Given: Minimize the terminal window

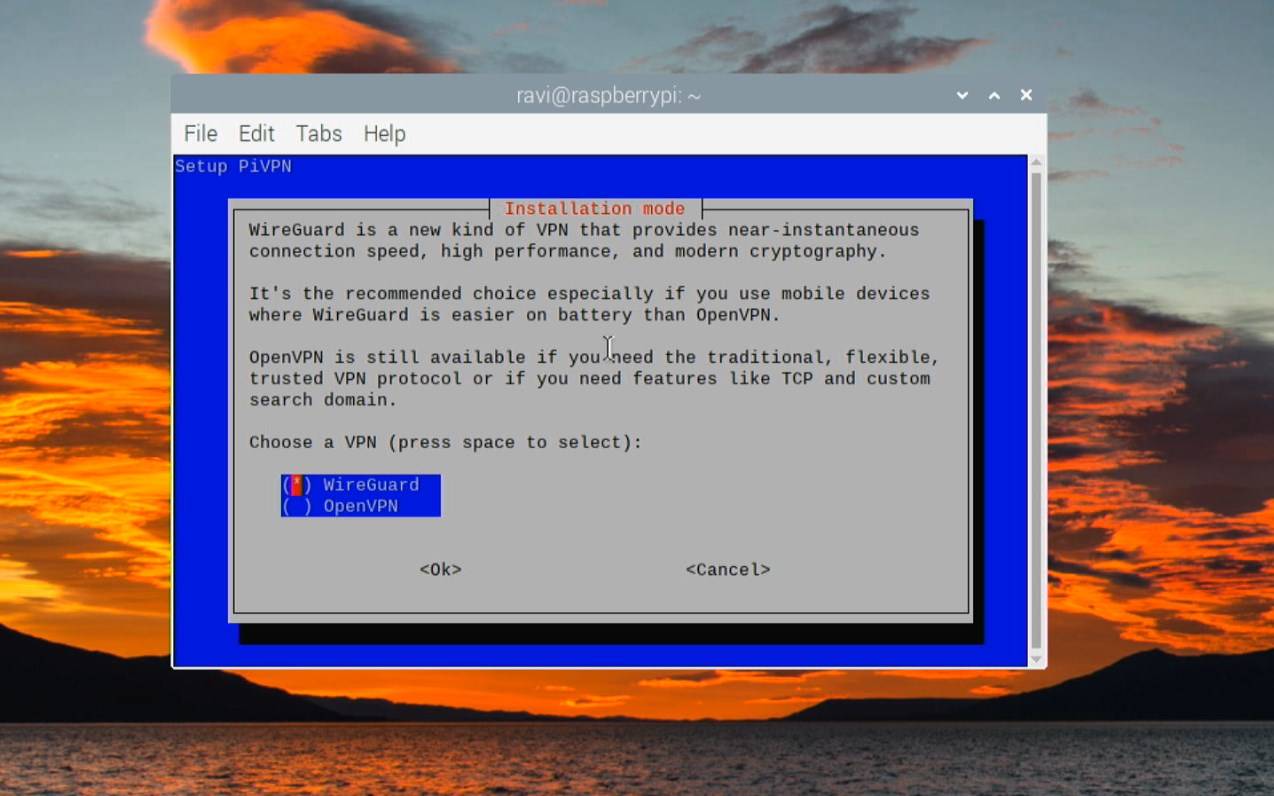Looking at the screenshot, I should [961, 95].
